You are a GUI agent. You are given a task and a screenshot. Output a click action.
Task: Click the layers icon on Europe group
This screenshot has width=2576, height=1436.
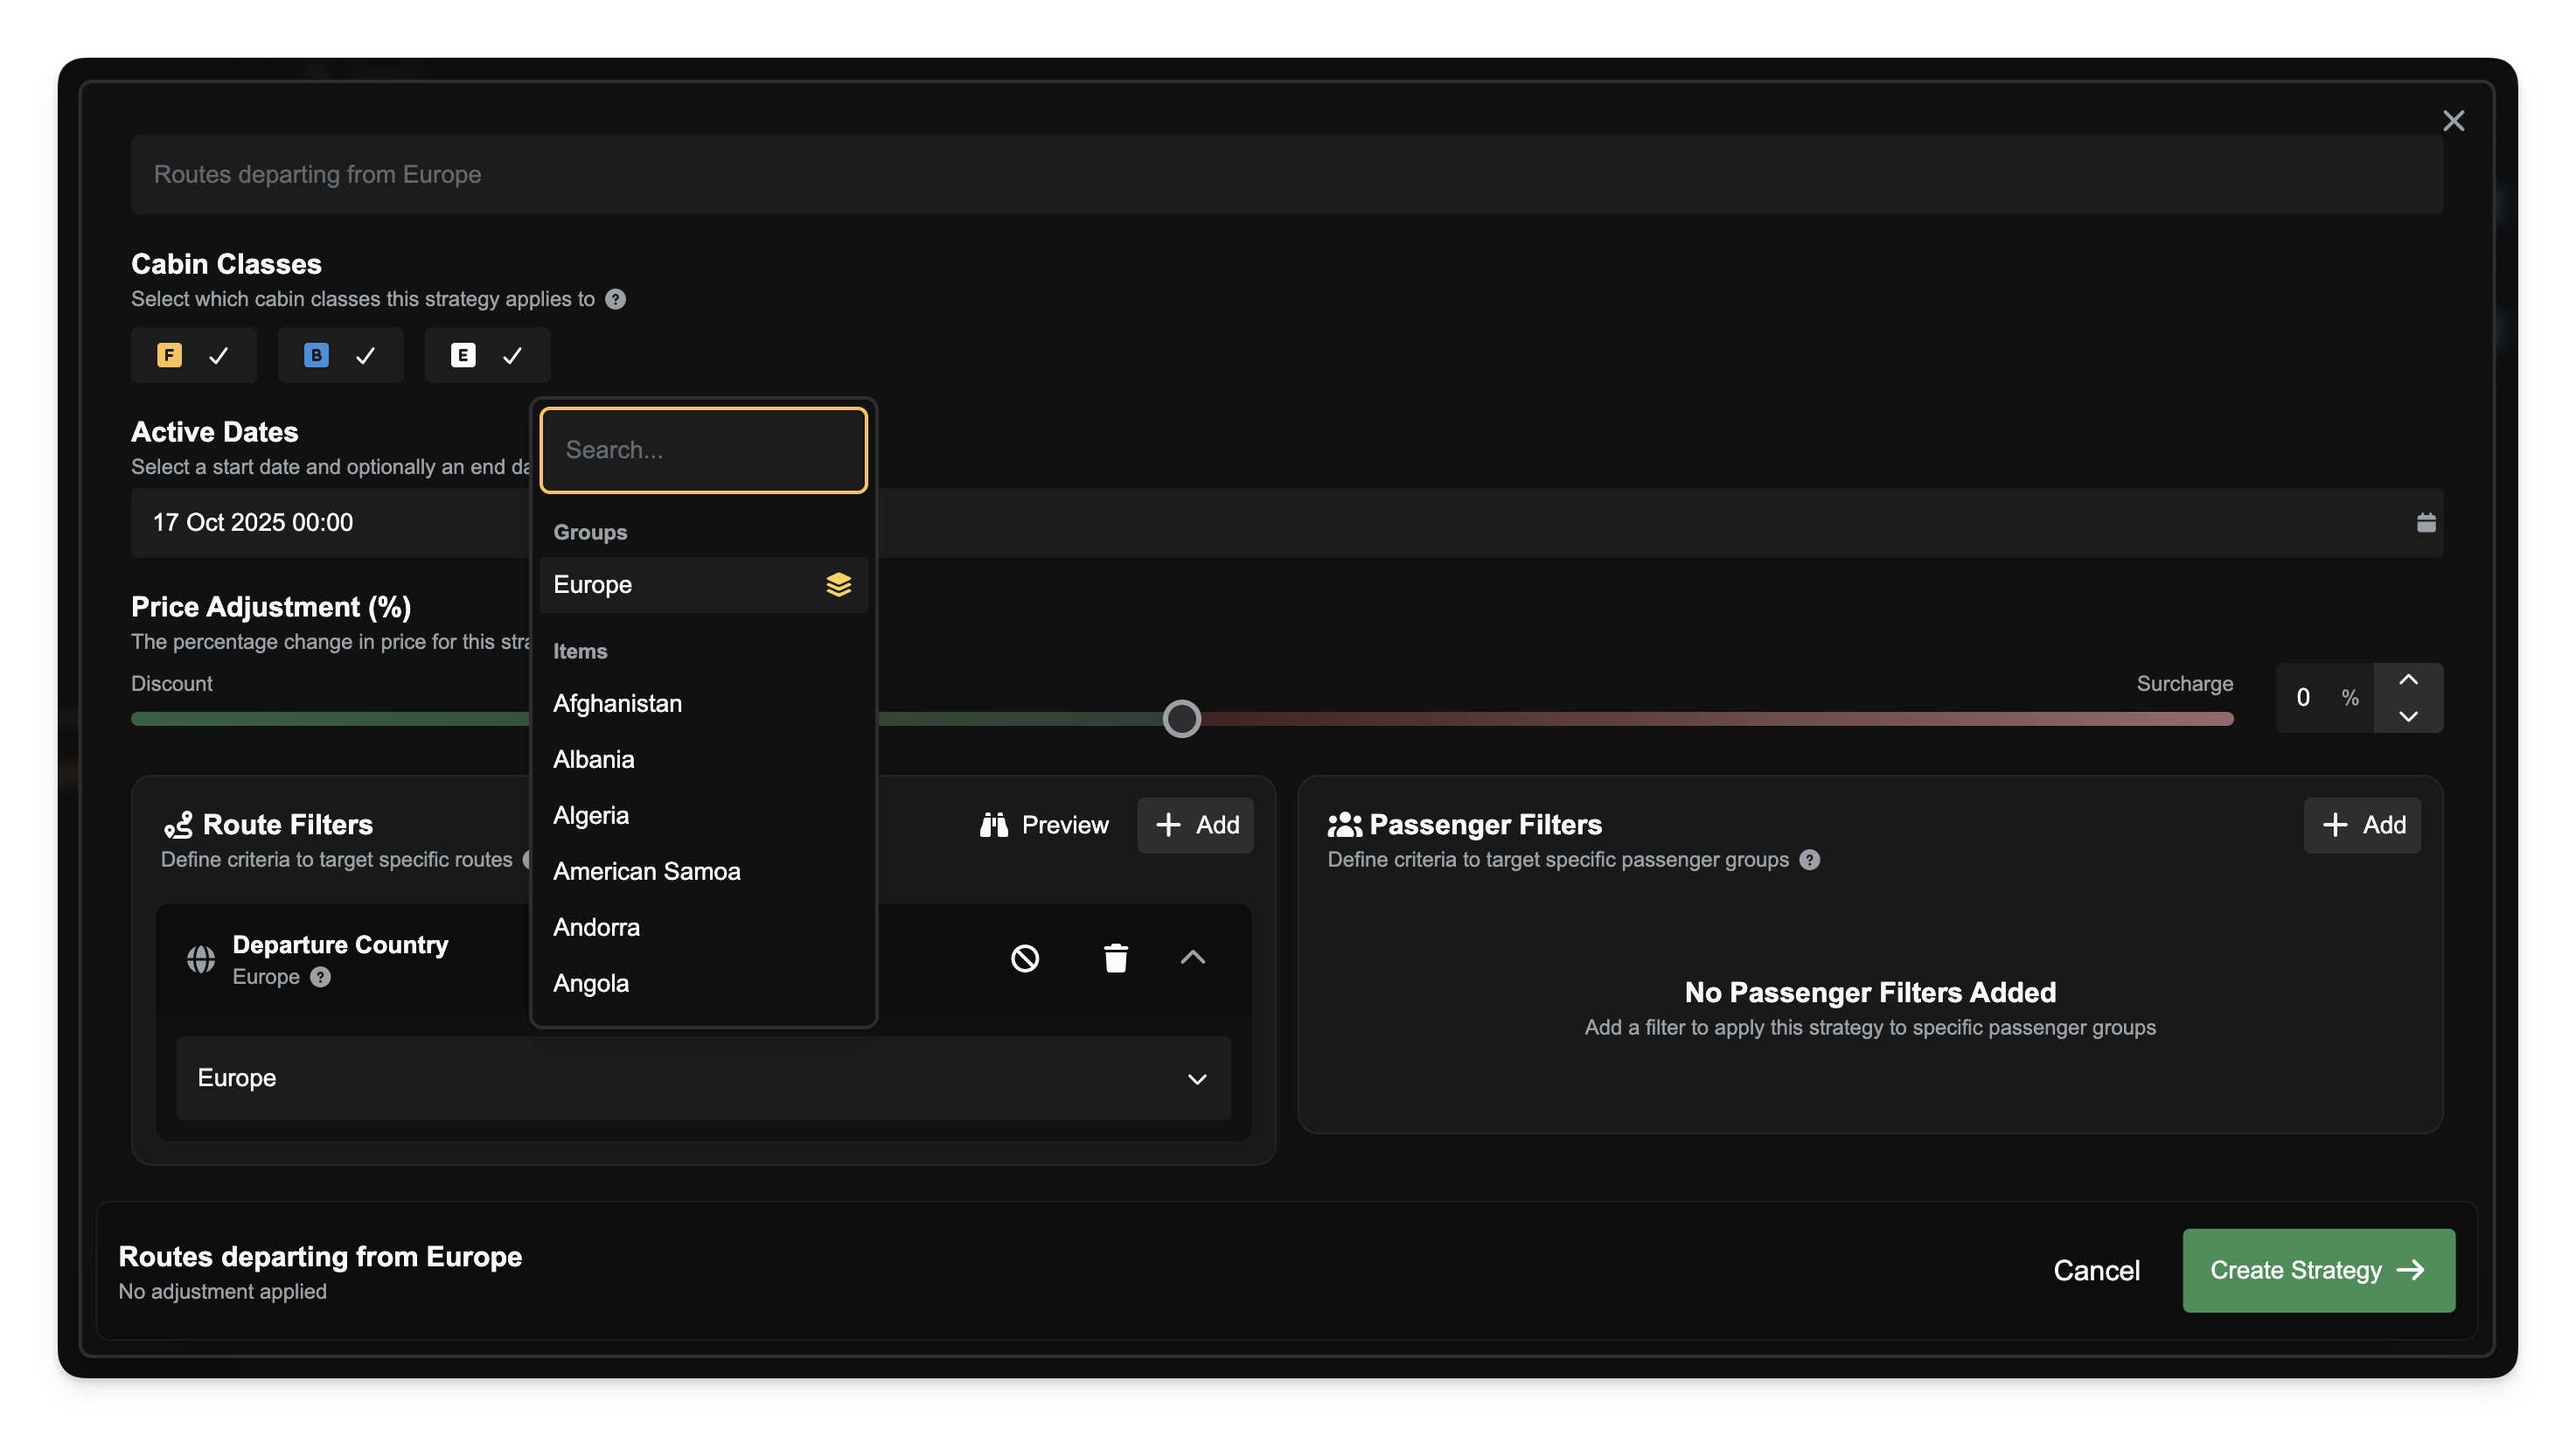tap(838, 584)
